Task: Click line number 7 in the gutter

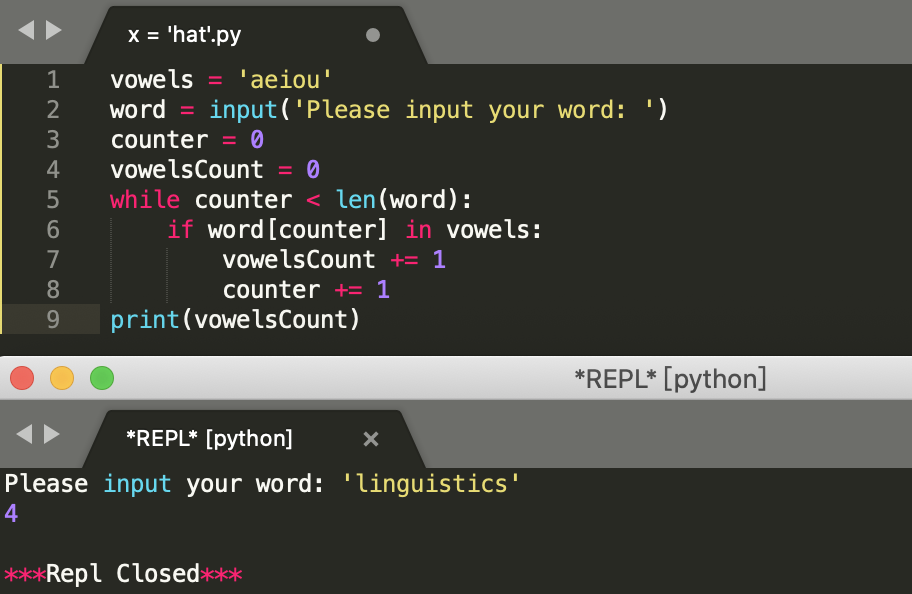Action: click(x=54, y=259)
